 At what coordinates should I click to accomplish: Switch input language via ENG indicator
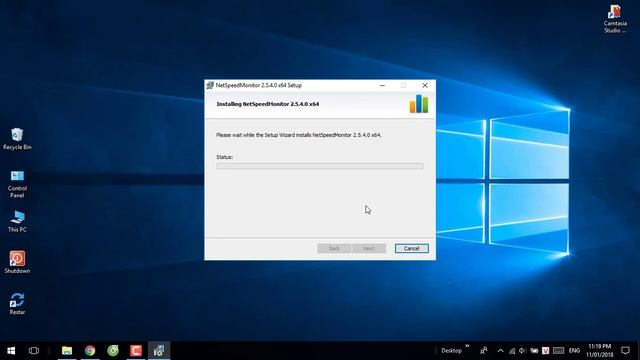574,351
